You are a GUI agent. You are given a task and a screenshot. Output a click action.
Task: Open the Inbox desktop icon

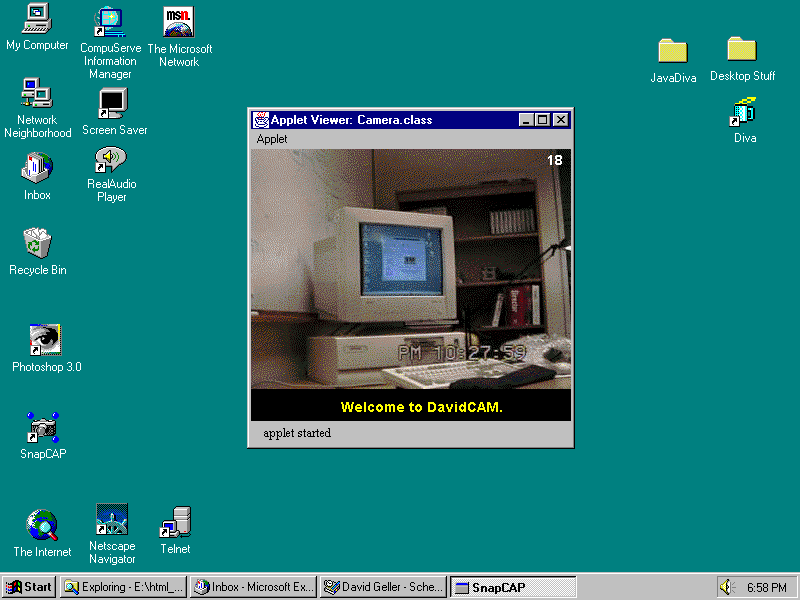[37, 168]
